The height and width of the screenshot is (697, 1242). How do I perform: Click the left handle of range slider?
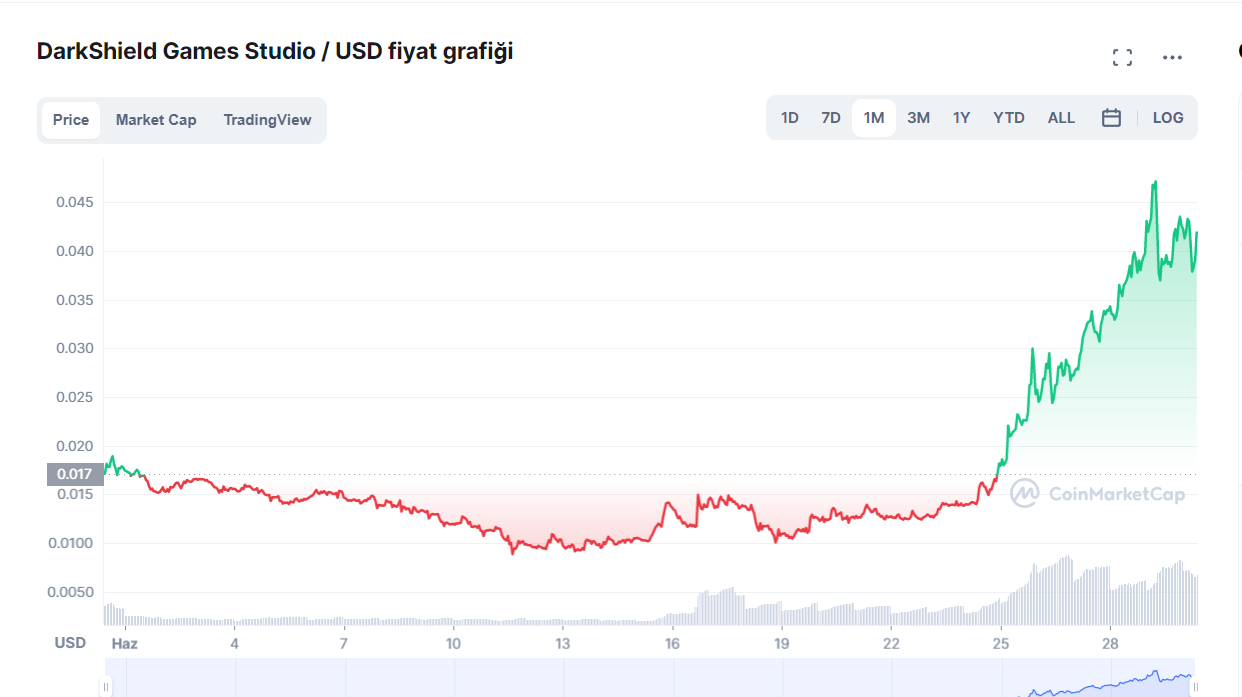coord(106,686)
